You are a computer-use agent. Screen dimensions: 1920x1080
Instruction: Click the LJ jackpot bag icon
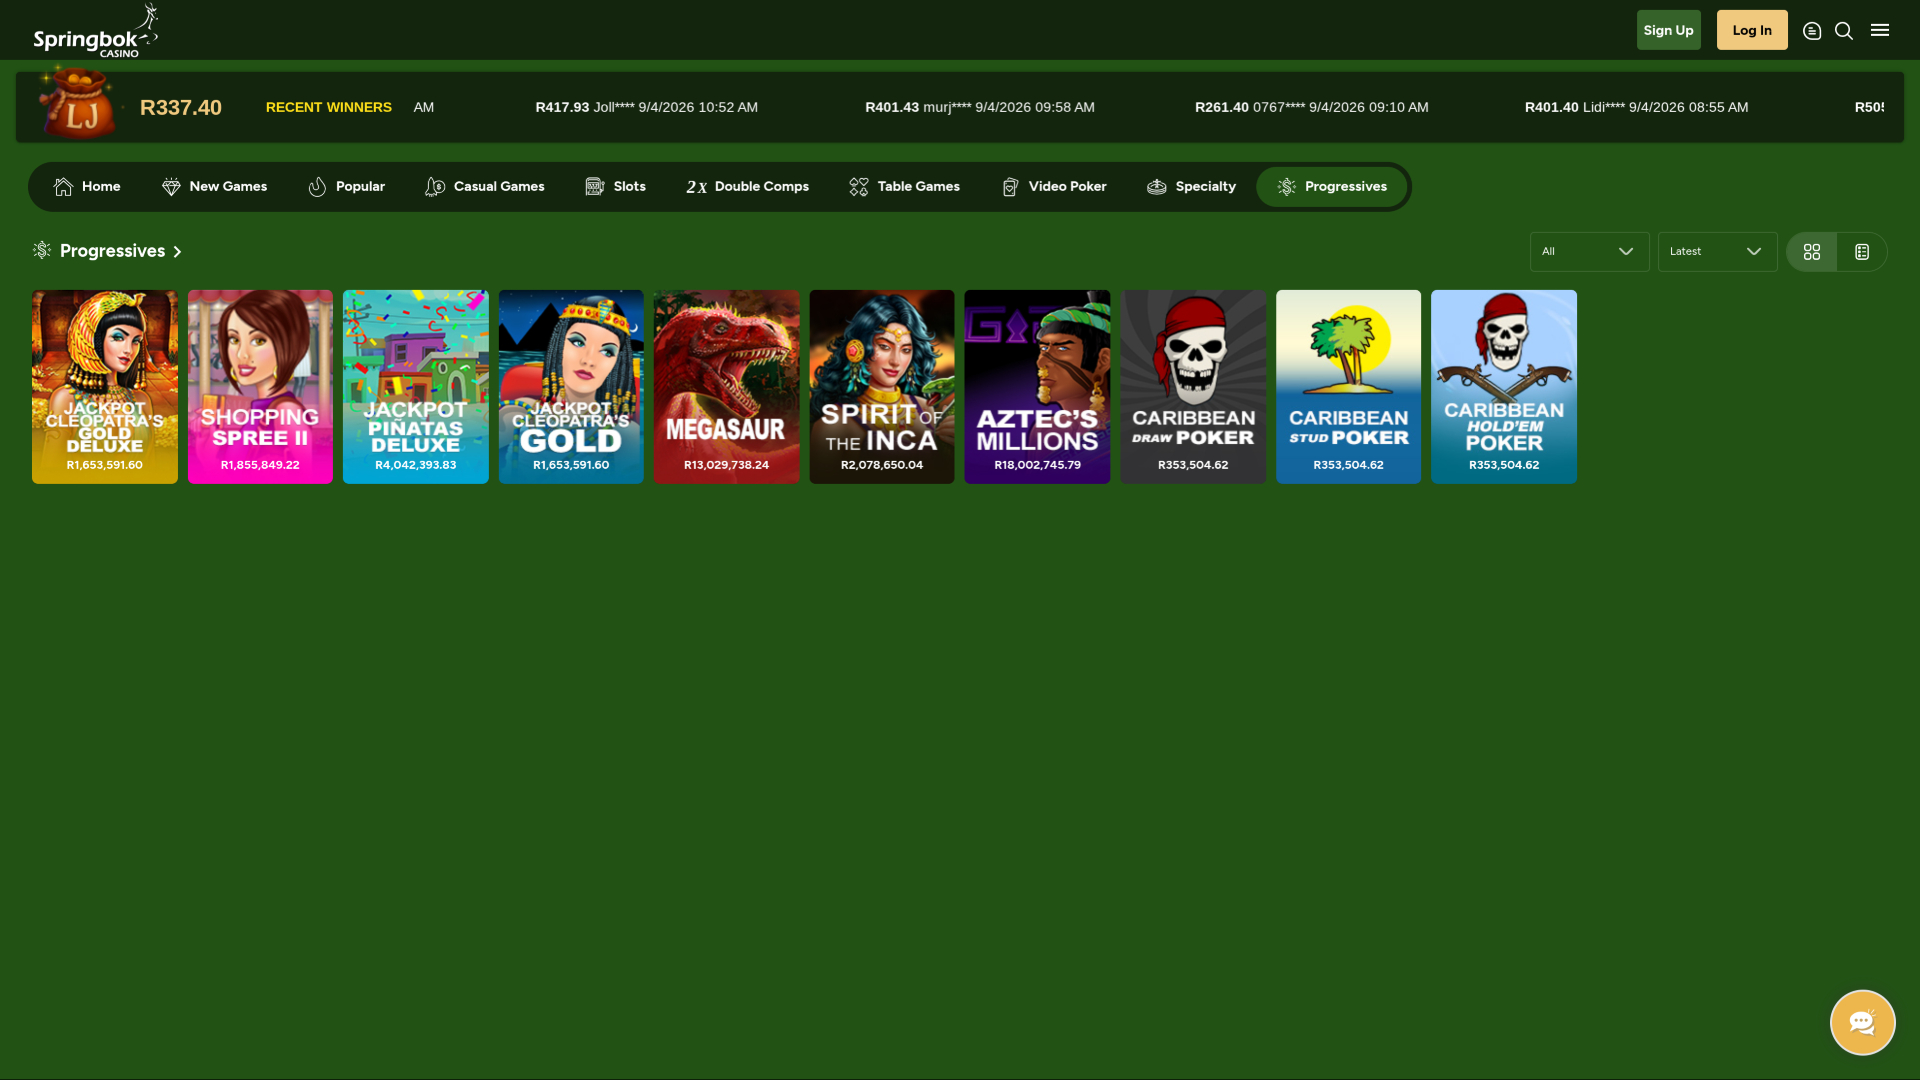76,103
